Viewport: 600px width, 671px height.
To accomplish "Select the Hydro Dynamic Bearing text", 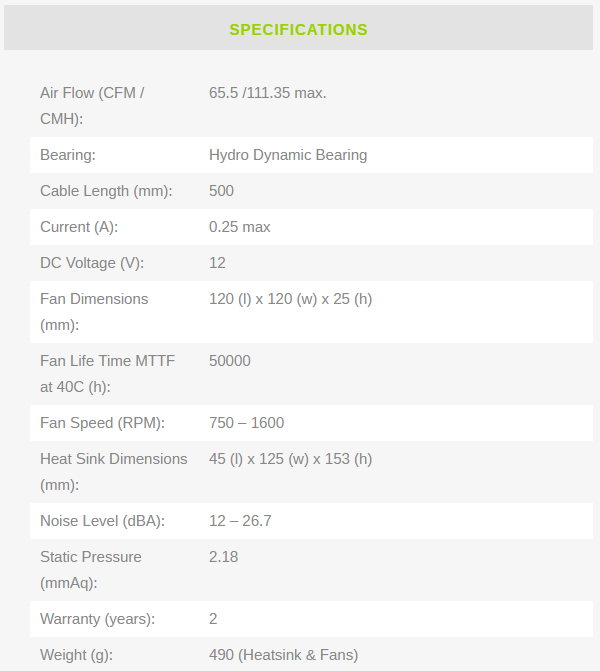I will click(x=287, y=155).
